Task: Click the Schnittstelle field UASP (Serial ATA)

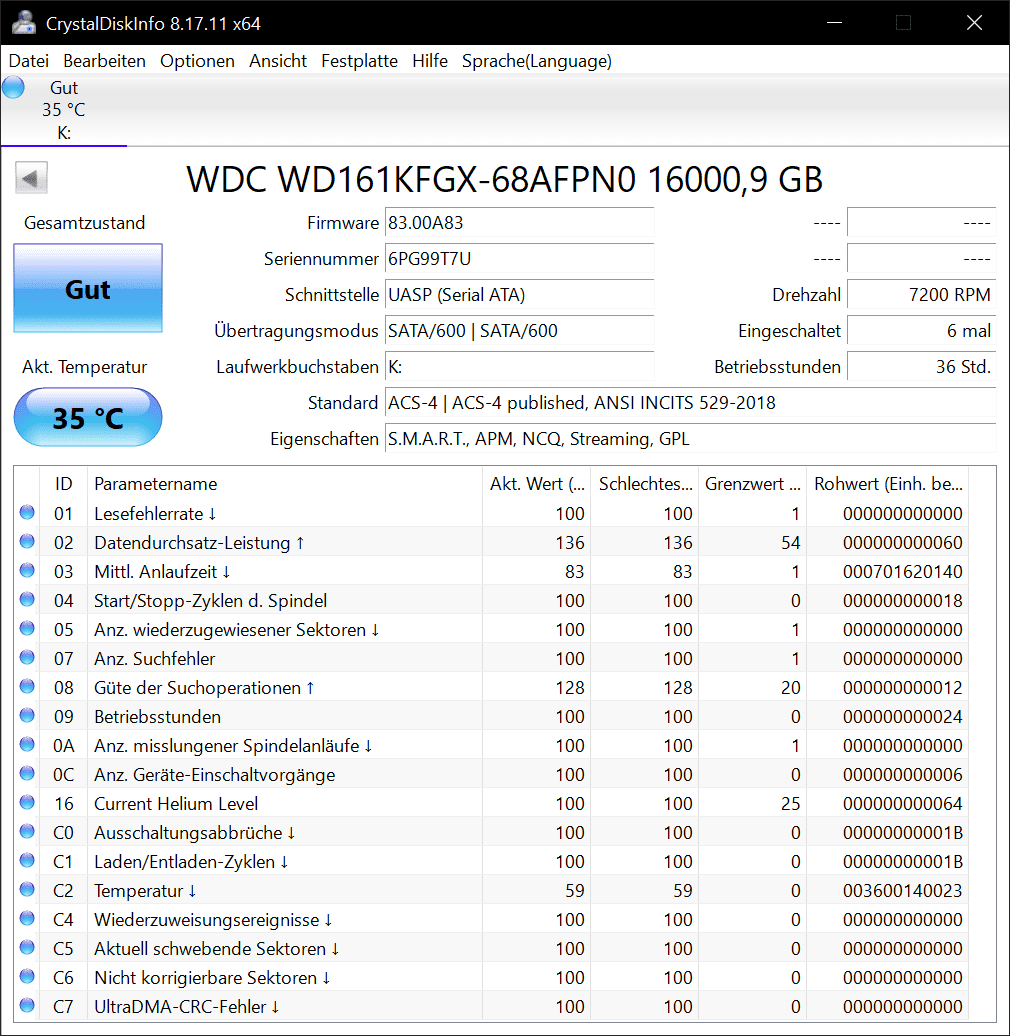Action: click(x=519, y=295)
